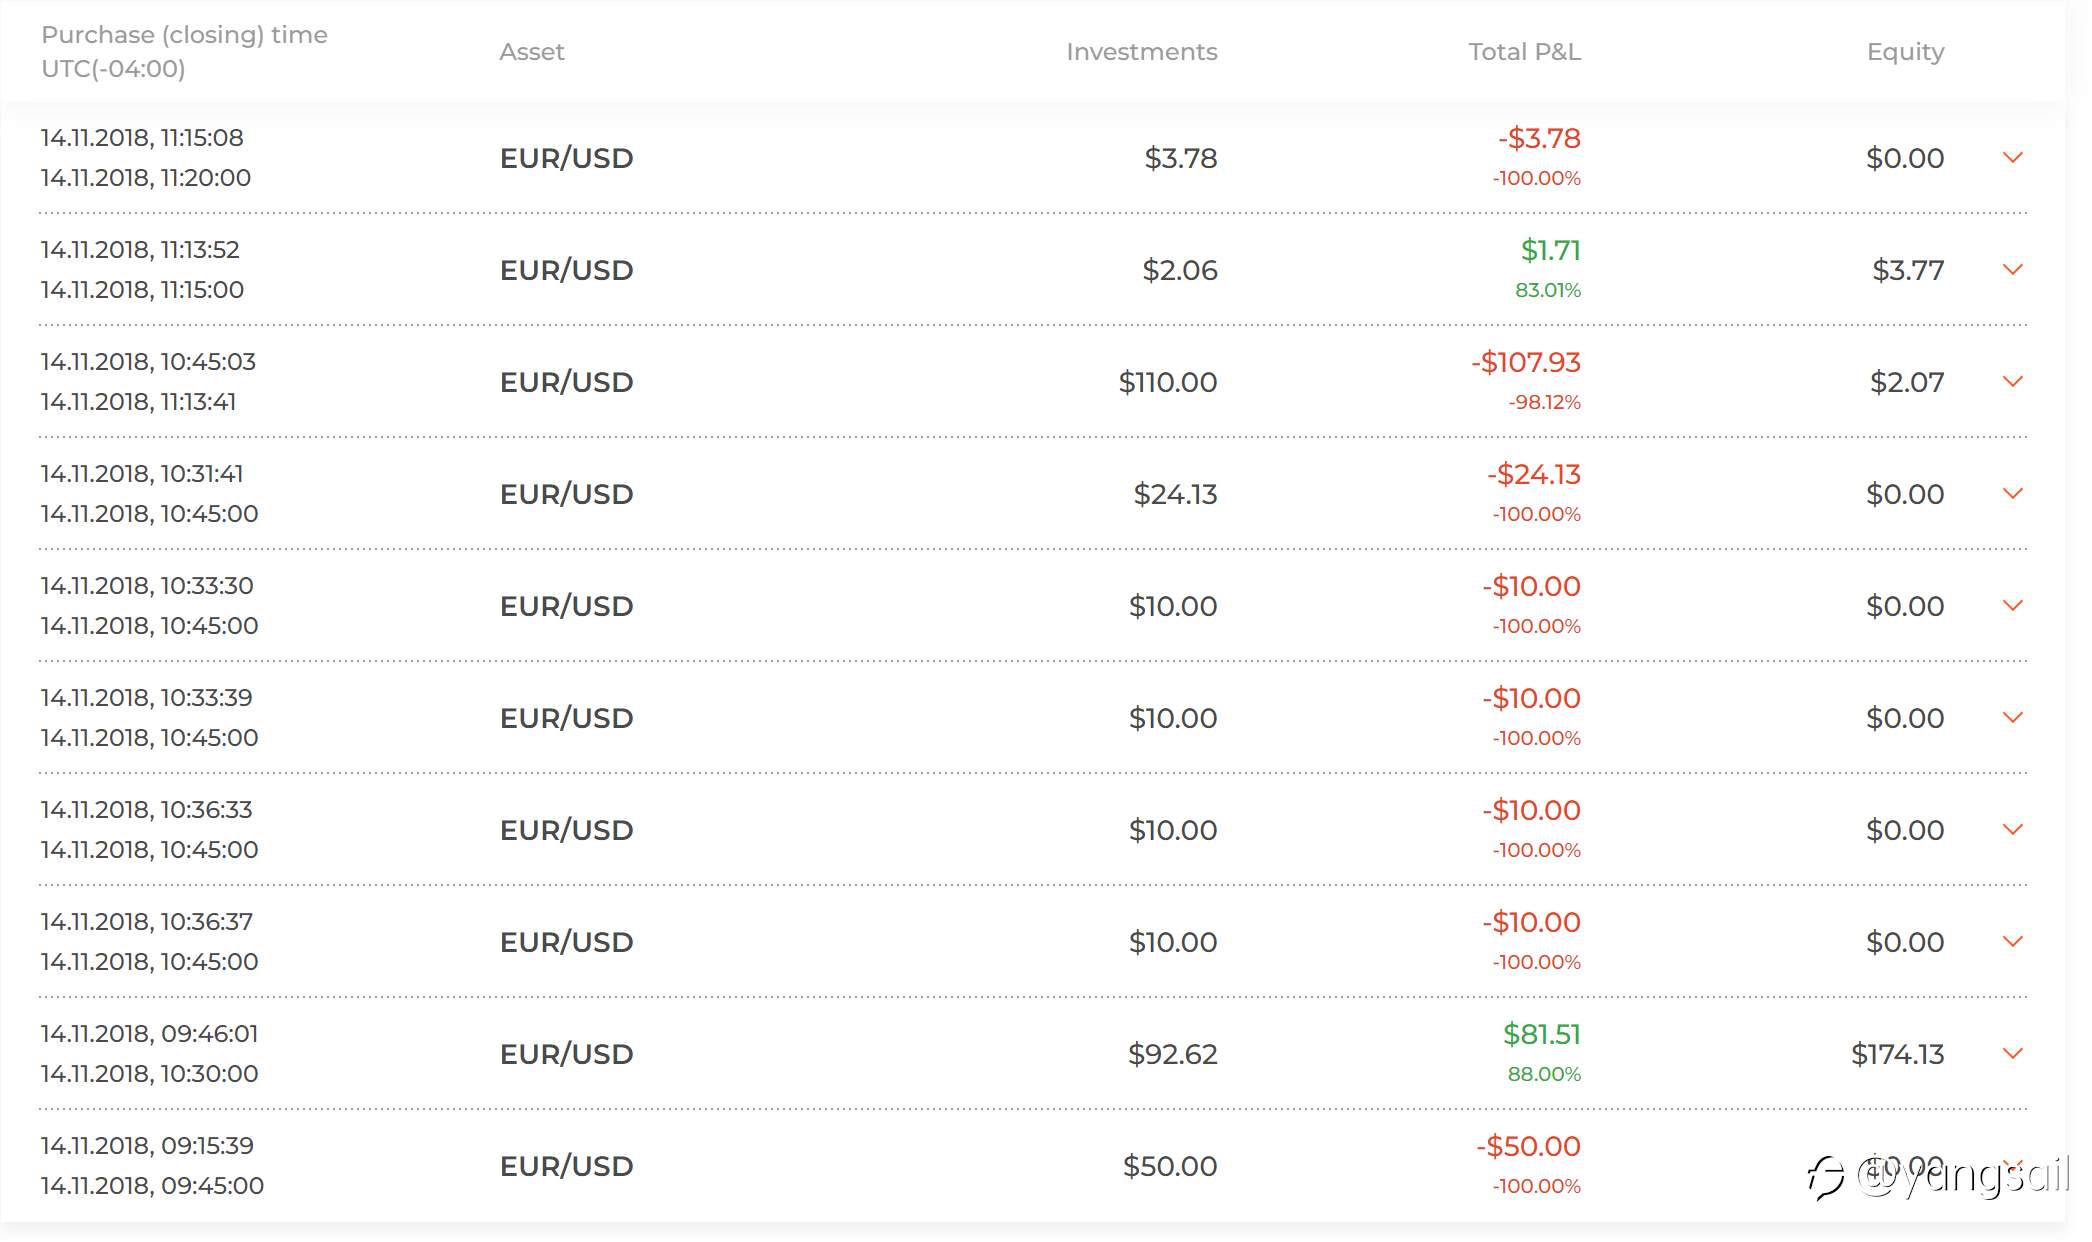Expand the $24.13 investment row chevron

pyautogui.click(x=2013, y=494)
